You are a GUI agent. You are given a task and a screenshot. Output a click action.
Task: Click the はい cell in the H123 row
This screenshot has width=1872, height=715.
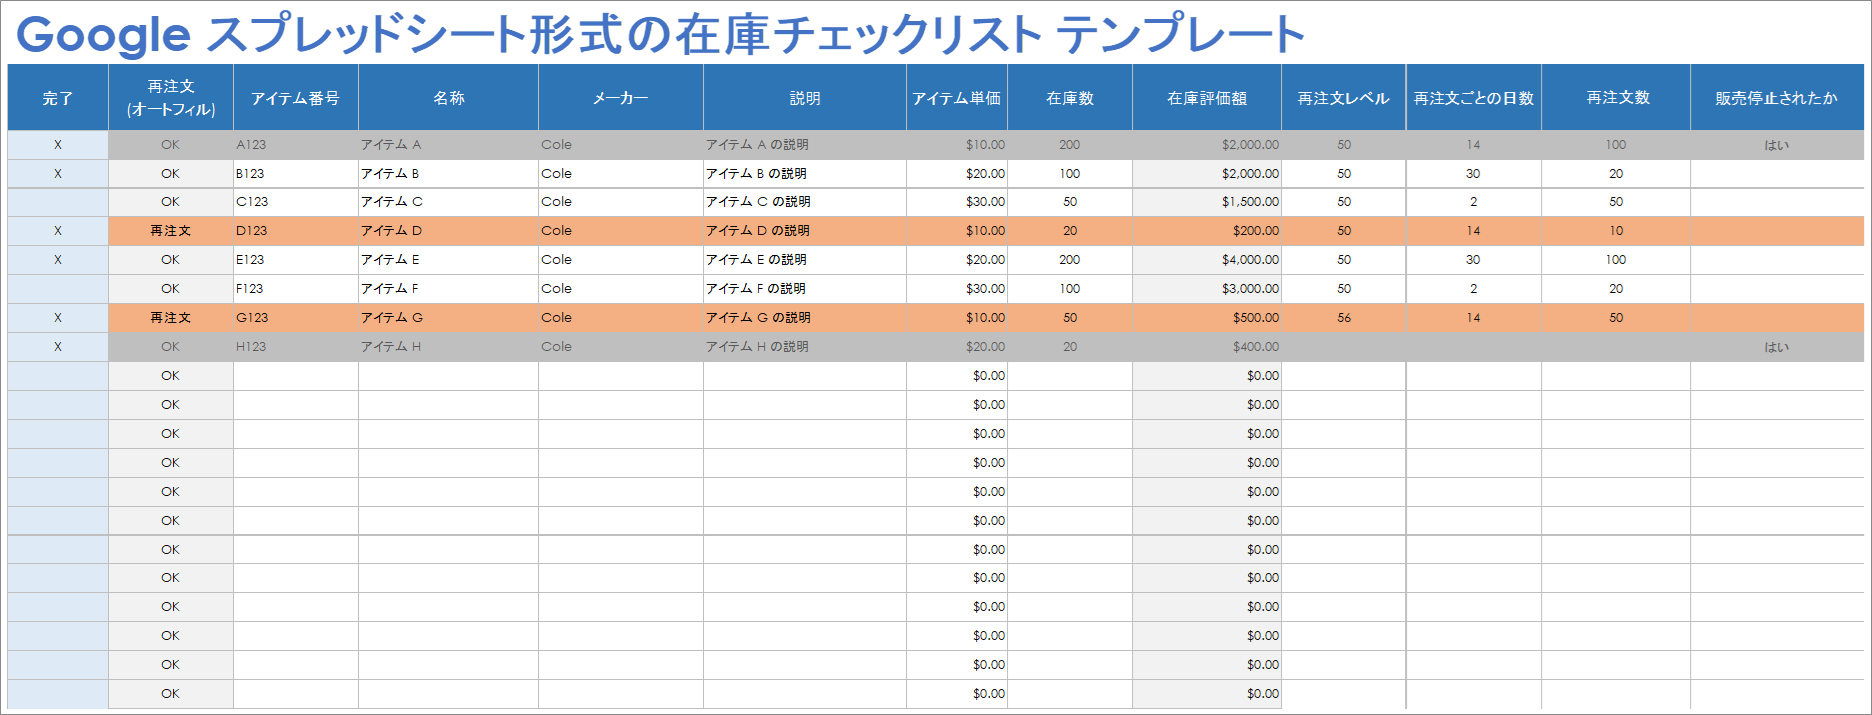point(1776,347)
